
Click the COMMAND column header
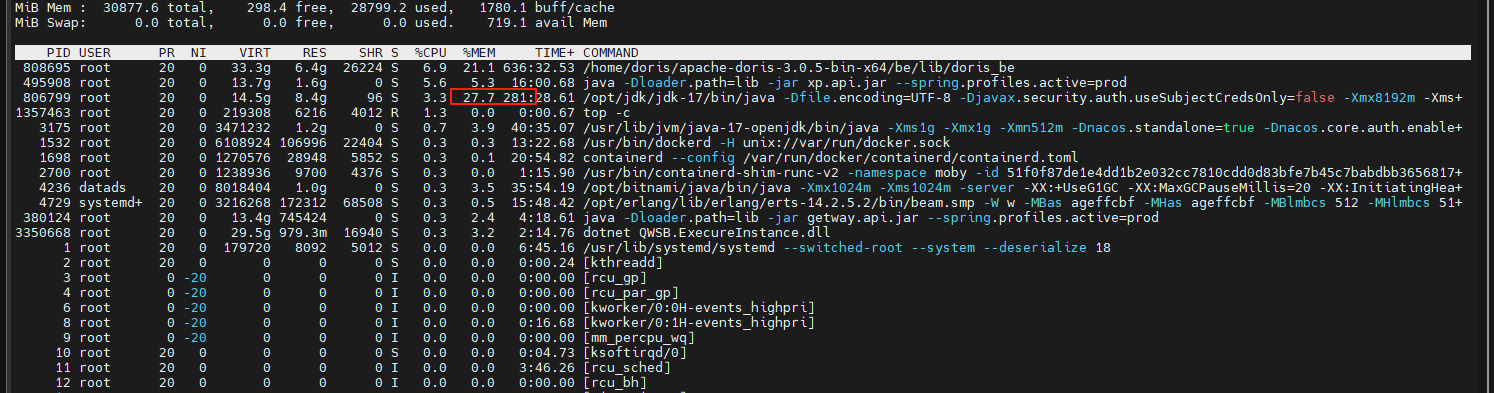tap(612, 52)
